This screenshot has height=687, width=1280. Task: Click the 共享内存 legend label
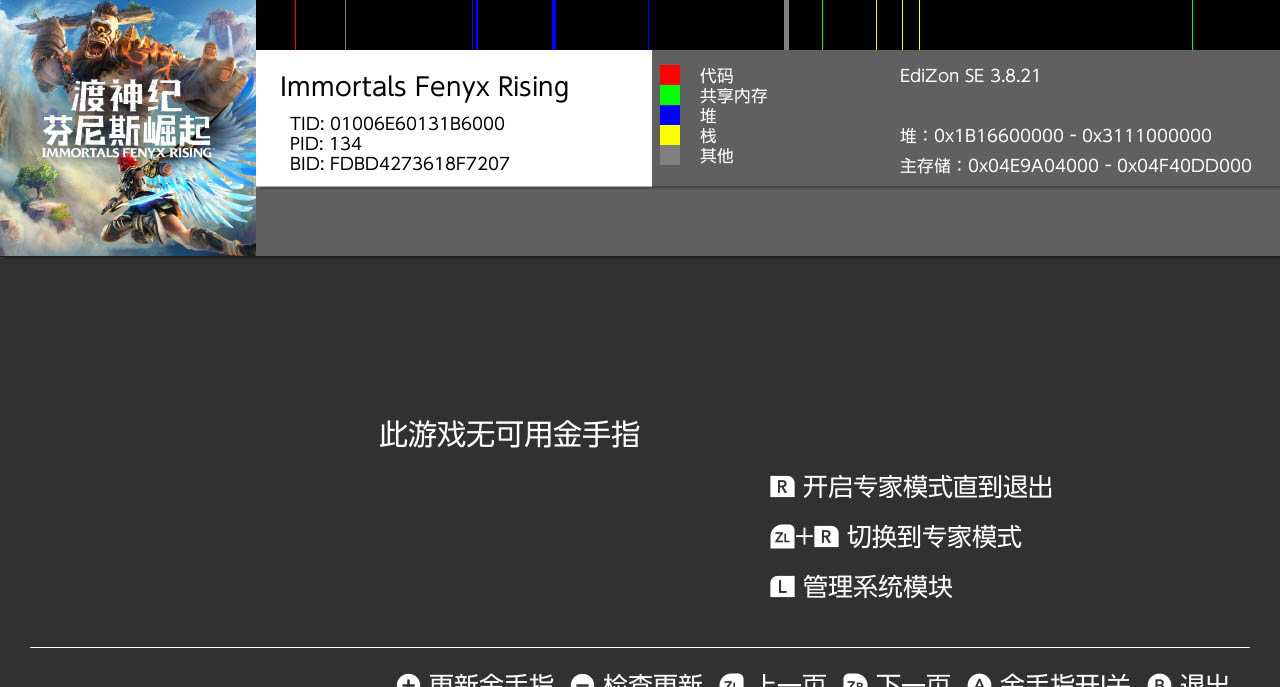coord(734,96)
